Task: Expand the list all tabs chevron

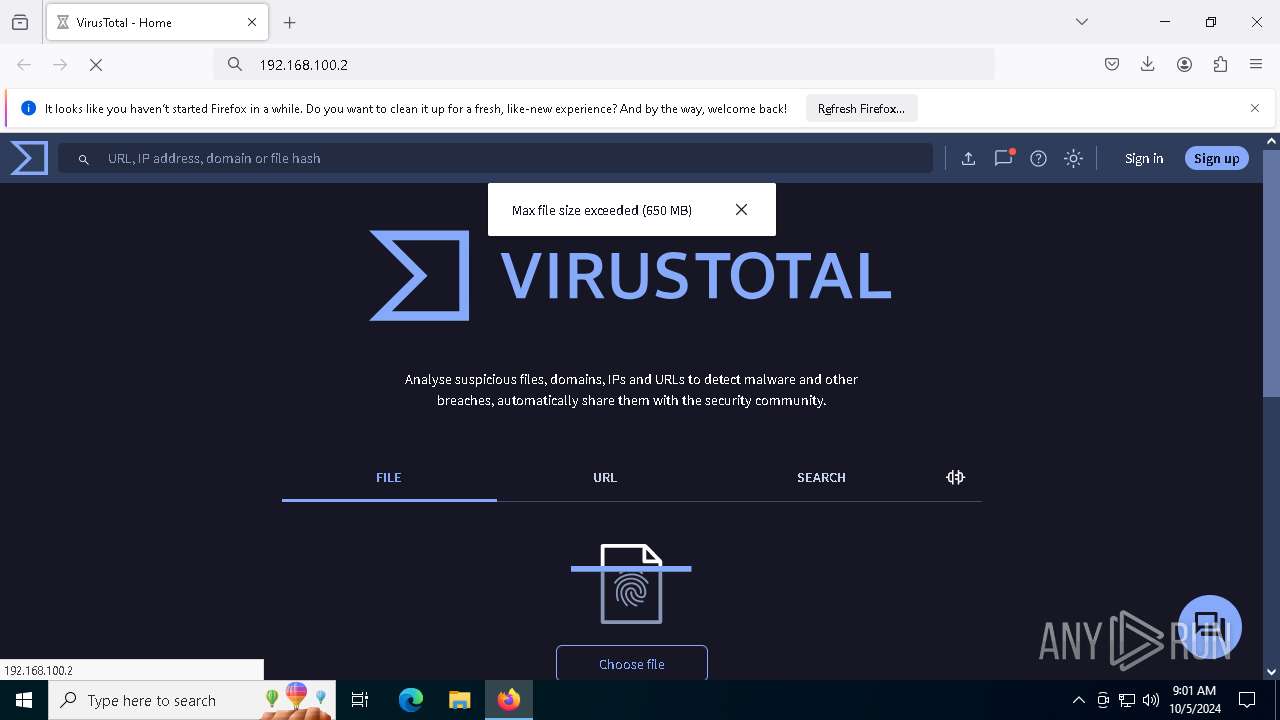Action: (x=1081, y=22)
